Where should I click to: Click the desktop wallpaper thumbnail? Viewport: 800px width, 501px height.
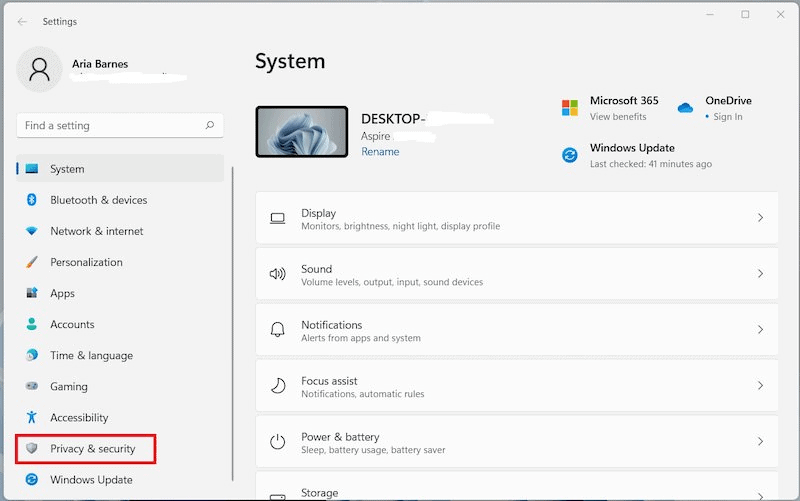[302, 133]
